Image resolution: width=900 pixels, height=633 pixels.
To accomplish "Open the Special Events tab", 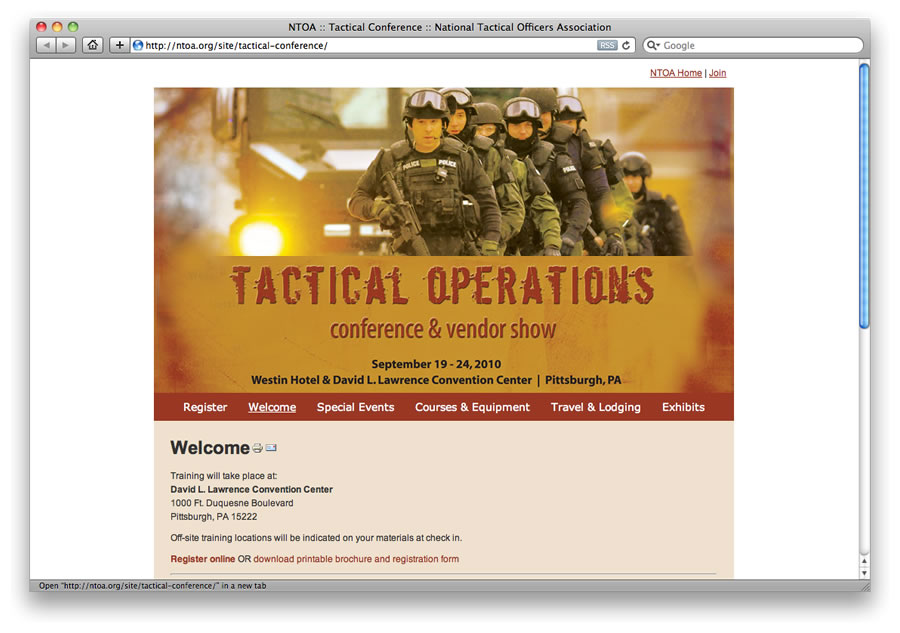I will click(x=355, y=407).
